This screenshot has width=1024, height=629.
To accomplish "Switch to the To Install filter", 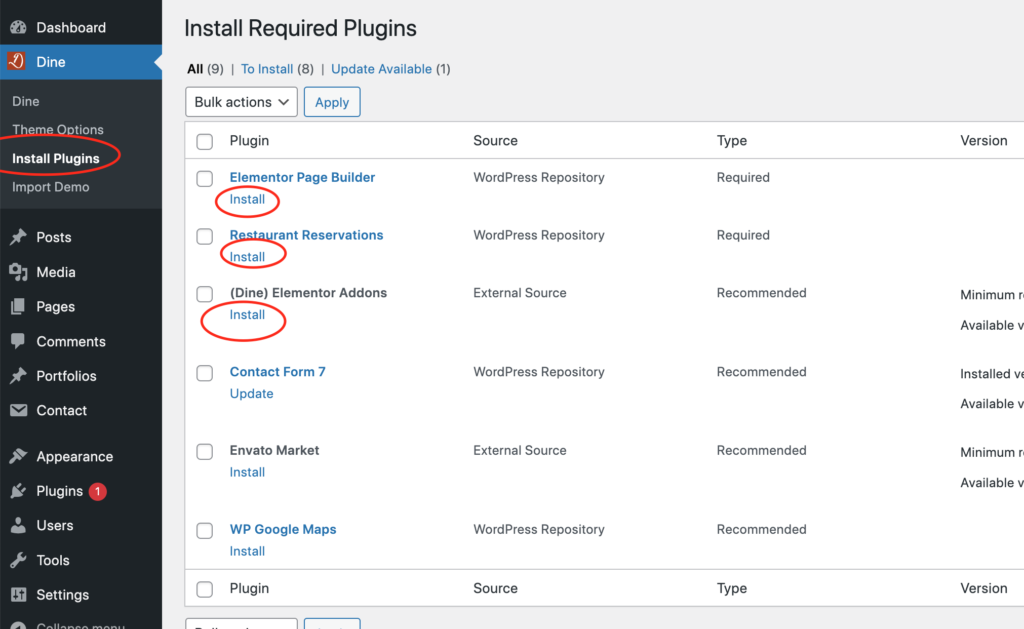I will click(x=266, y=69).
